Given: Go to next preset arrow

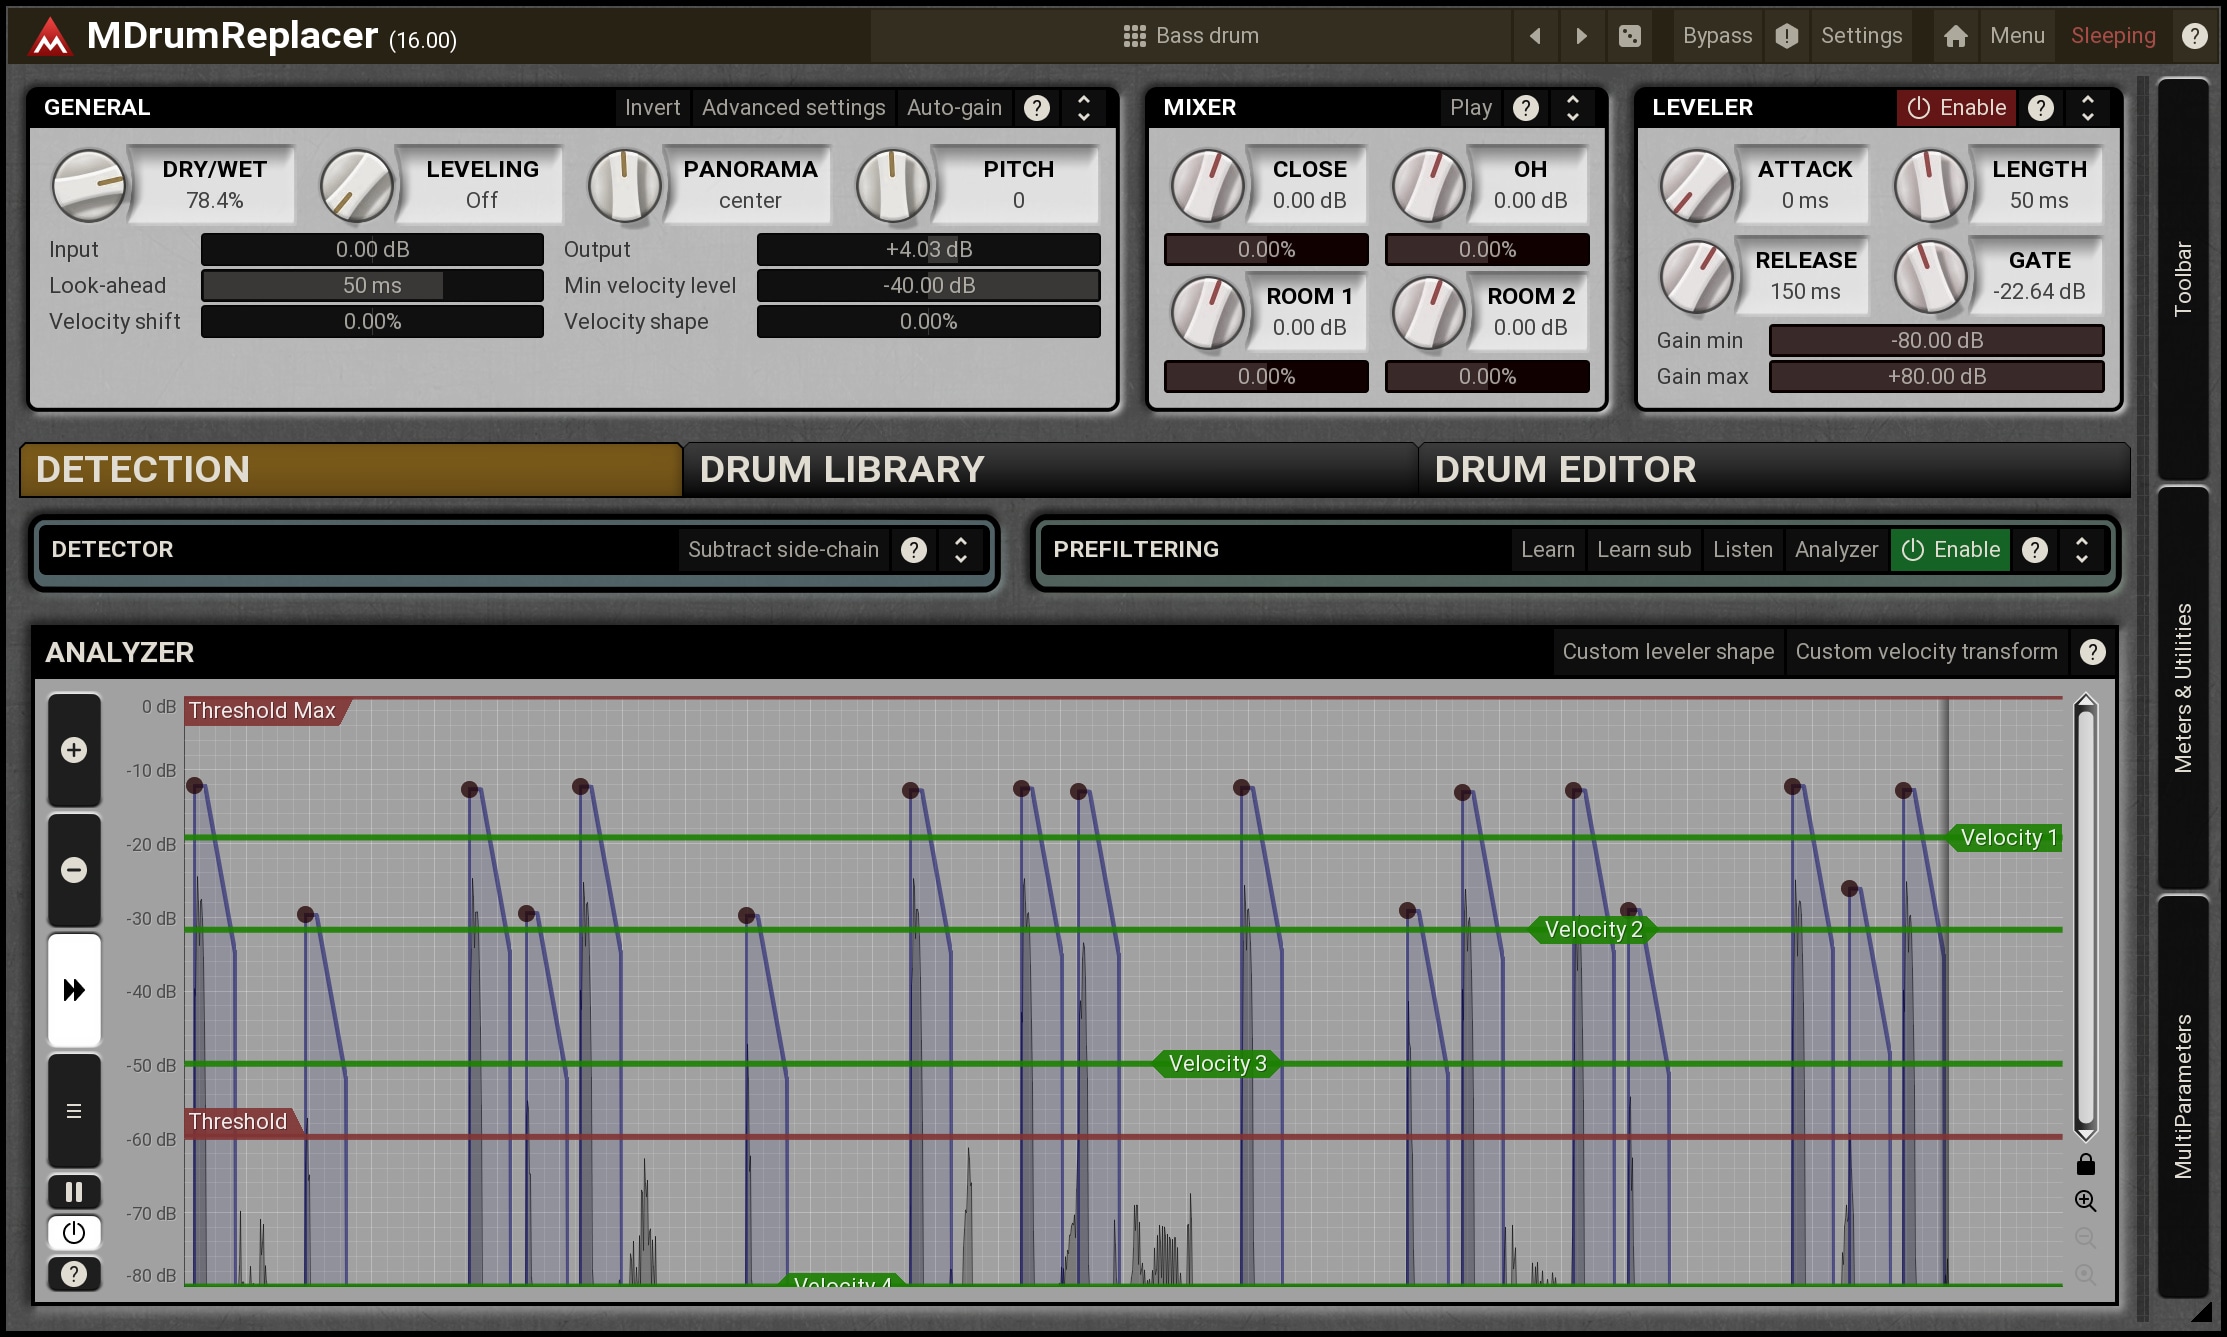Looking at the screenshot, I should (1581, 36).
